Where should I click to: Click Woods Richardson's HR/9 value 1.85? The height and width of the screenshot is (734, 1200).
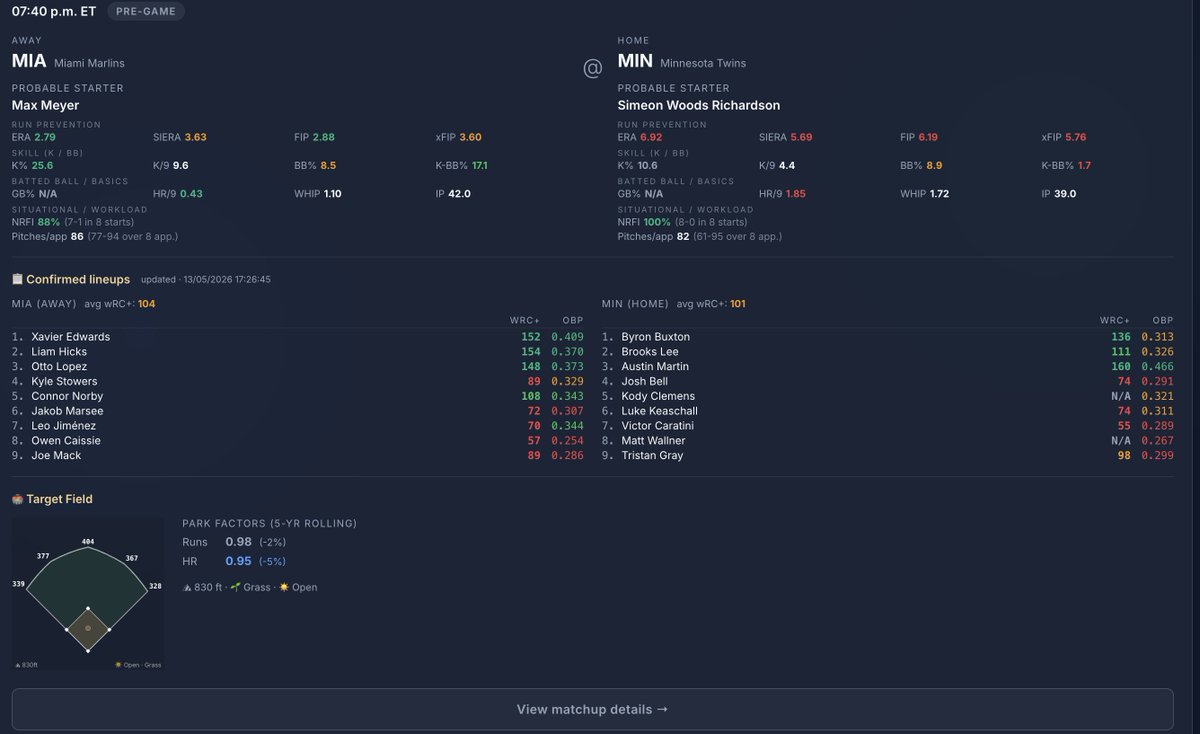point(797,193)
